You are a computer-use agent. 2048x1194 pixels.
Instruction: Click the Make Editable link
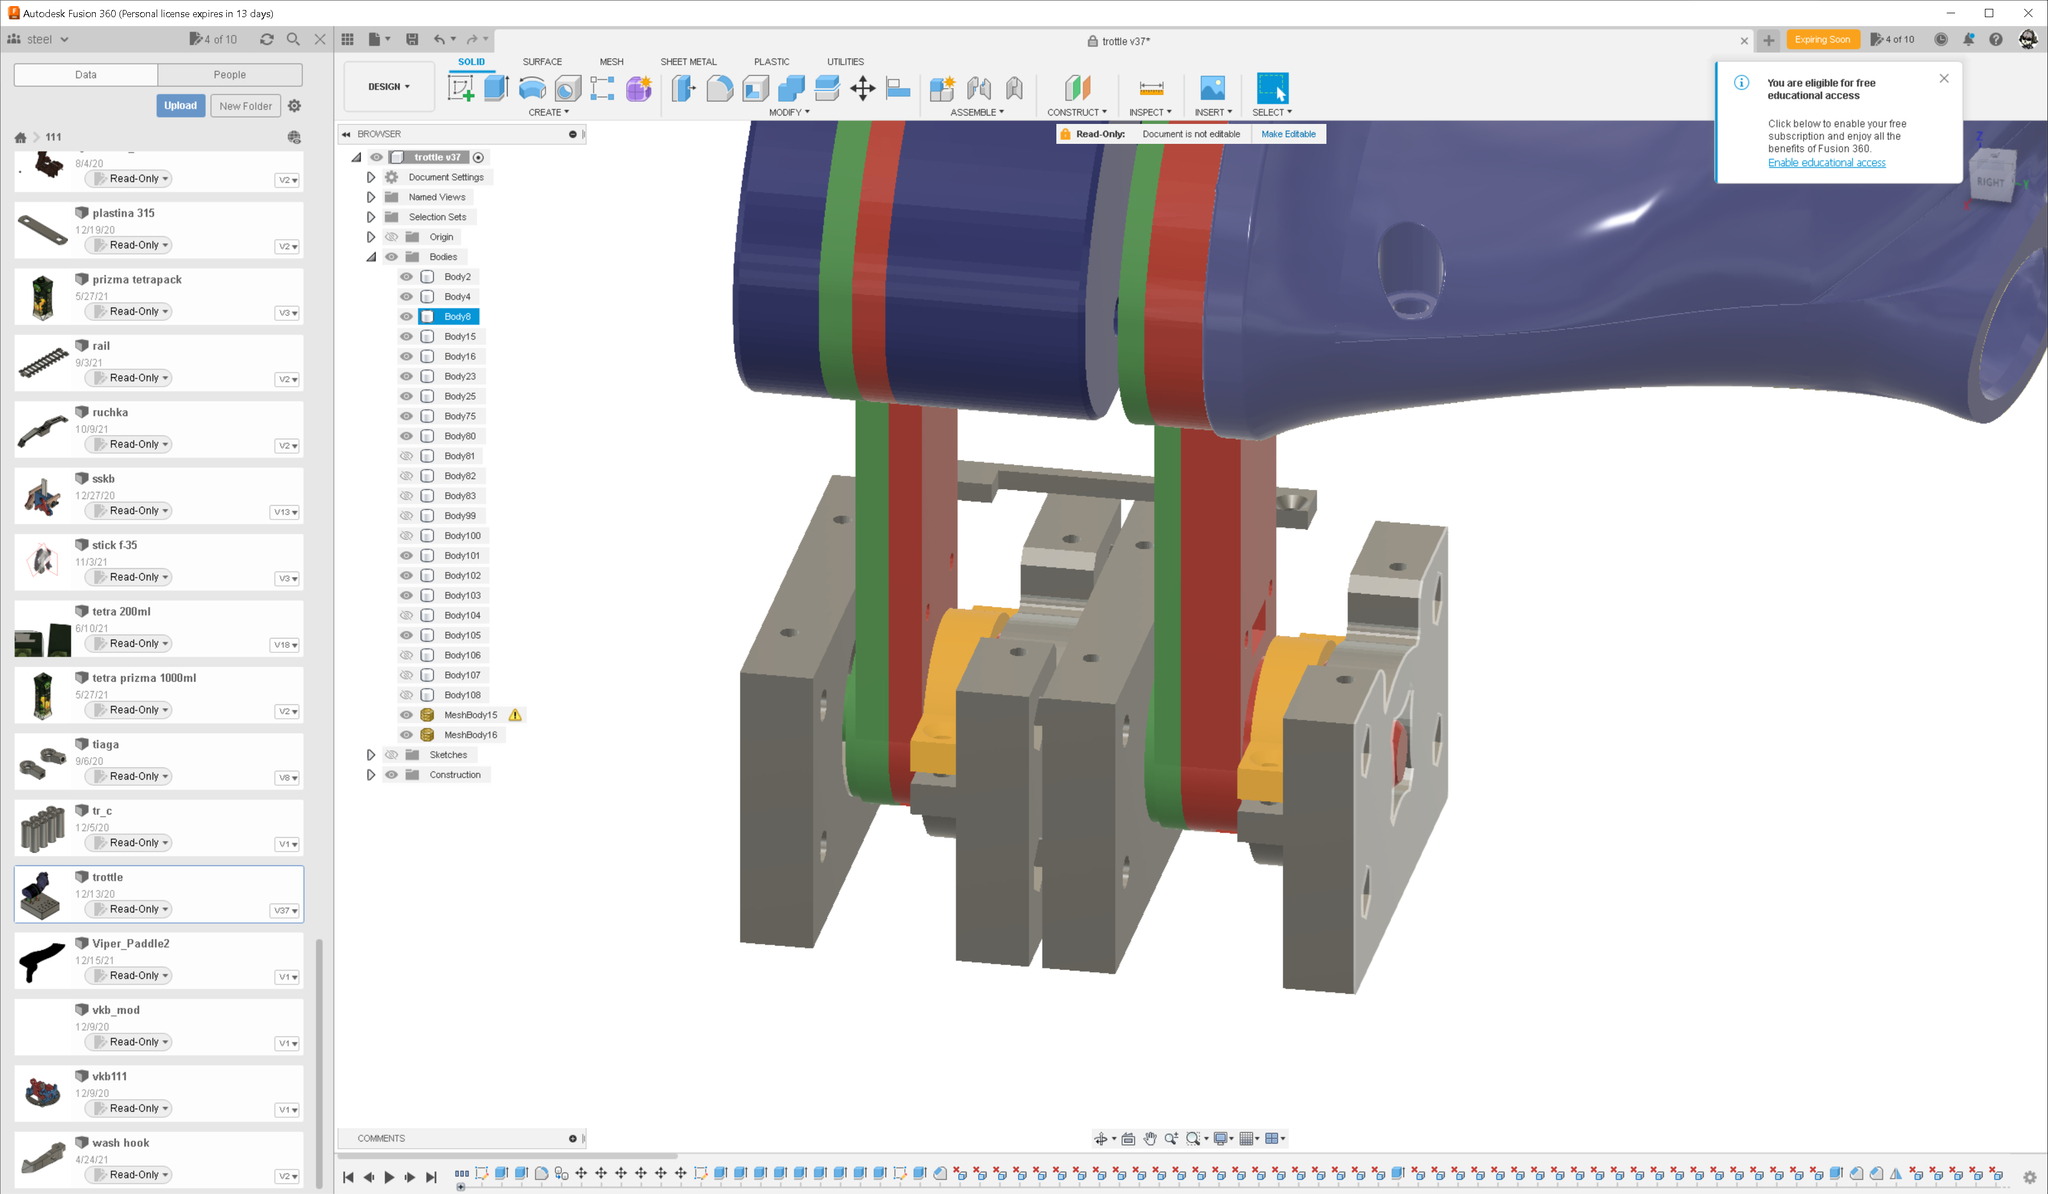[x=1288, y=134]
